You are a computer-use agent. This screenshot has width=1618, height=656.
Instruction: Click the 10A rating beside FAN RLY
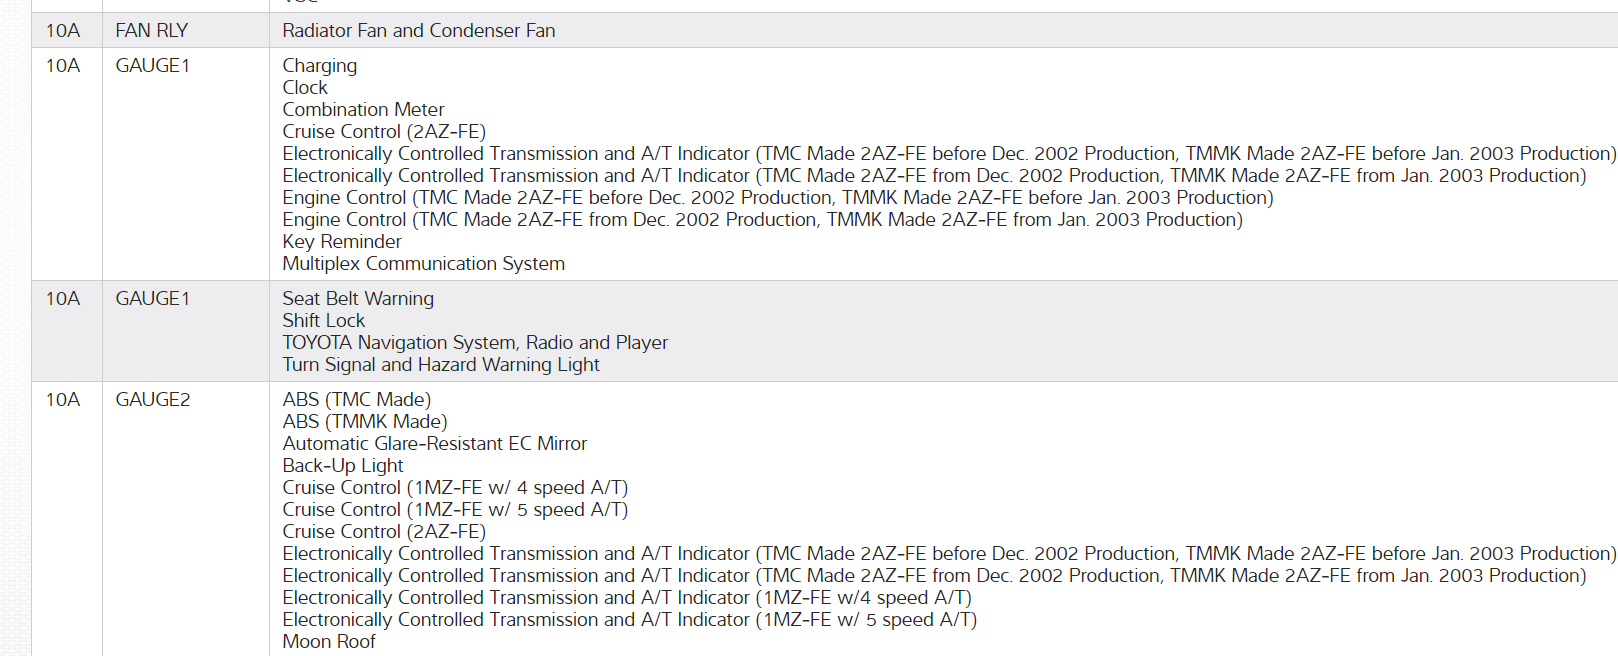coord(63,31)
